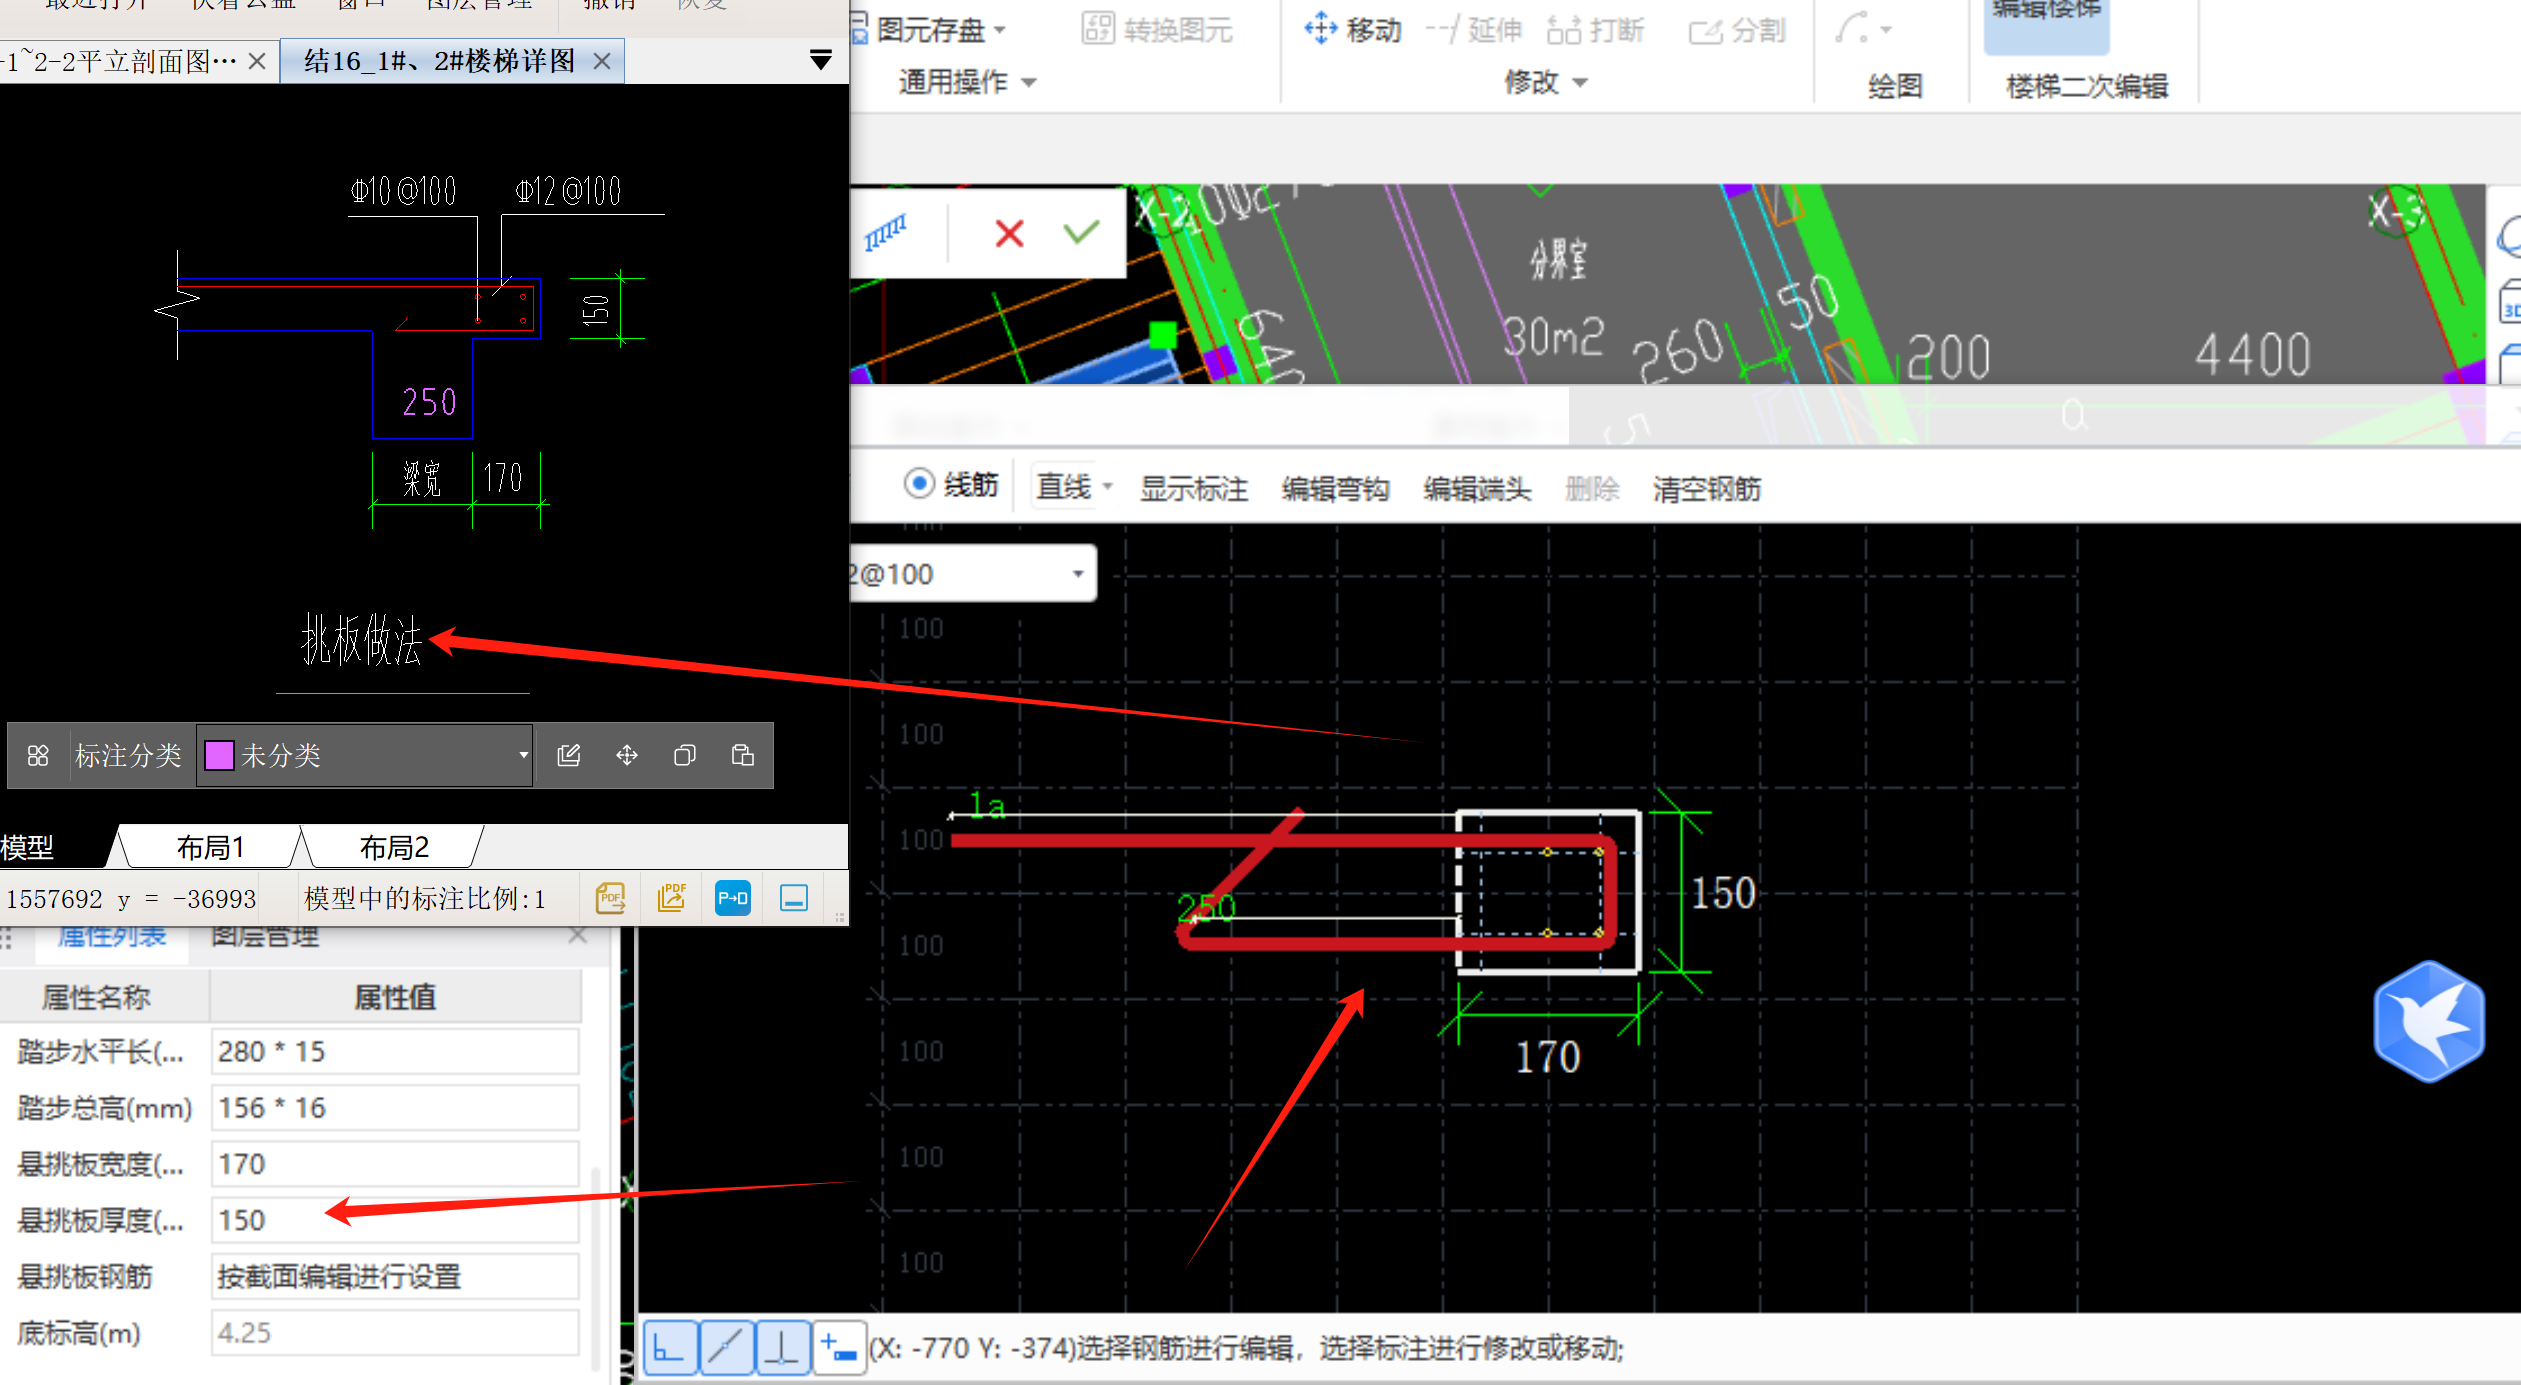Select the 150 dimension label
Image resolution: width=2521 pixels, height=1385 pixels.
(1723, 893)
